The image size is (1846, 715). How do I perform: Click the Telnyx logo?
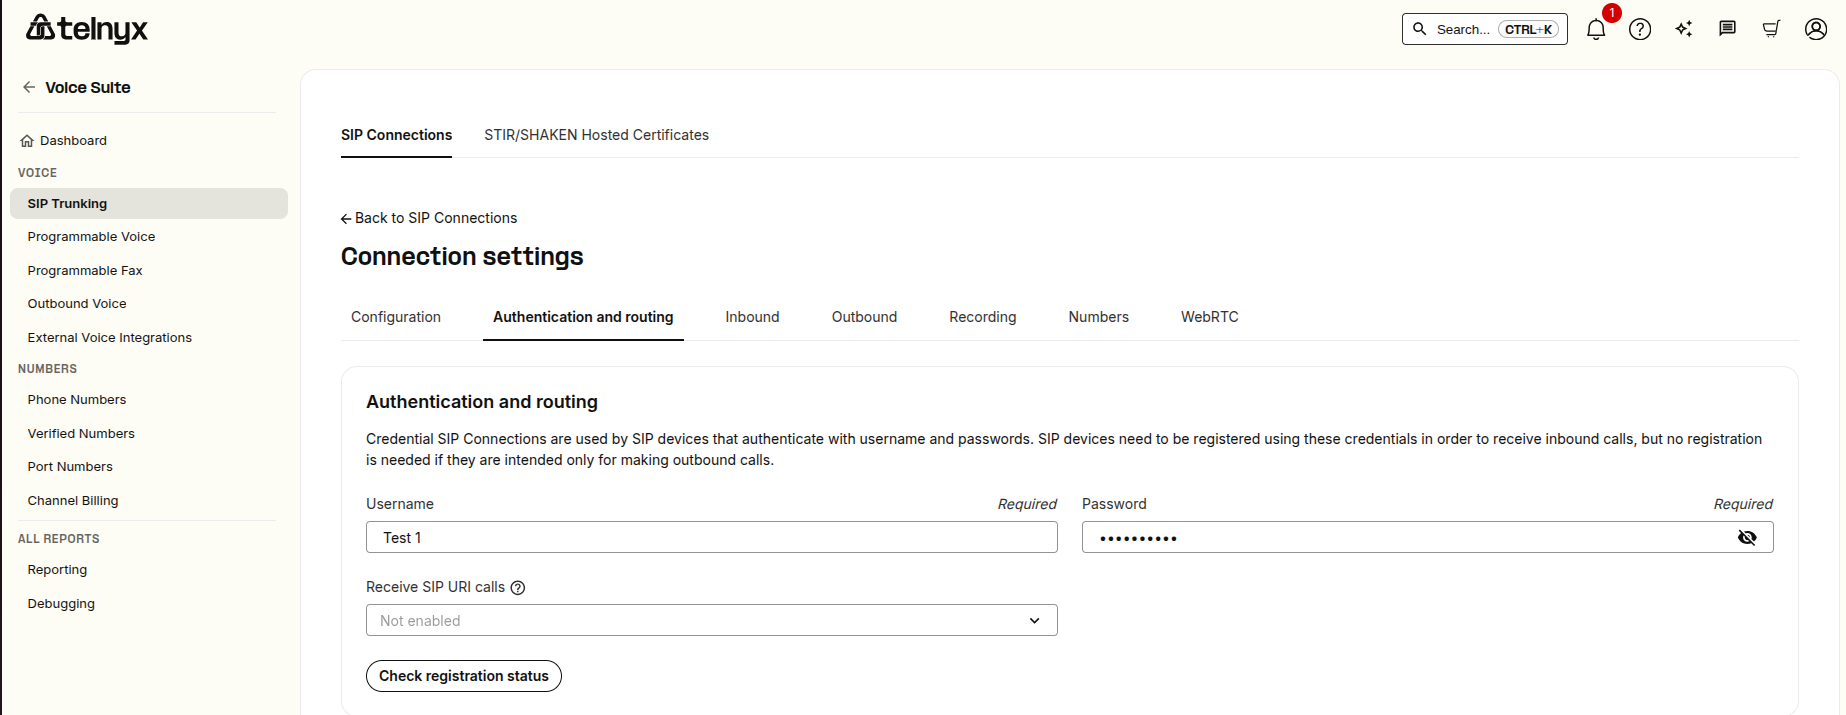click(87, 29)
